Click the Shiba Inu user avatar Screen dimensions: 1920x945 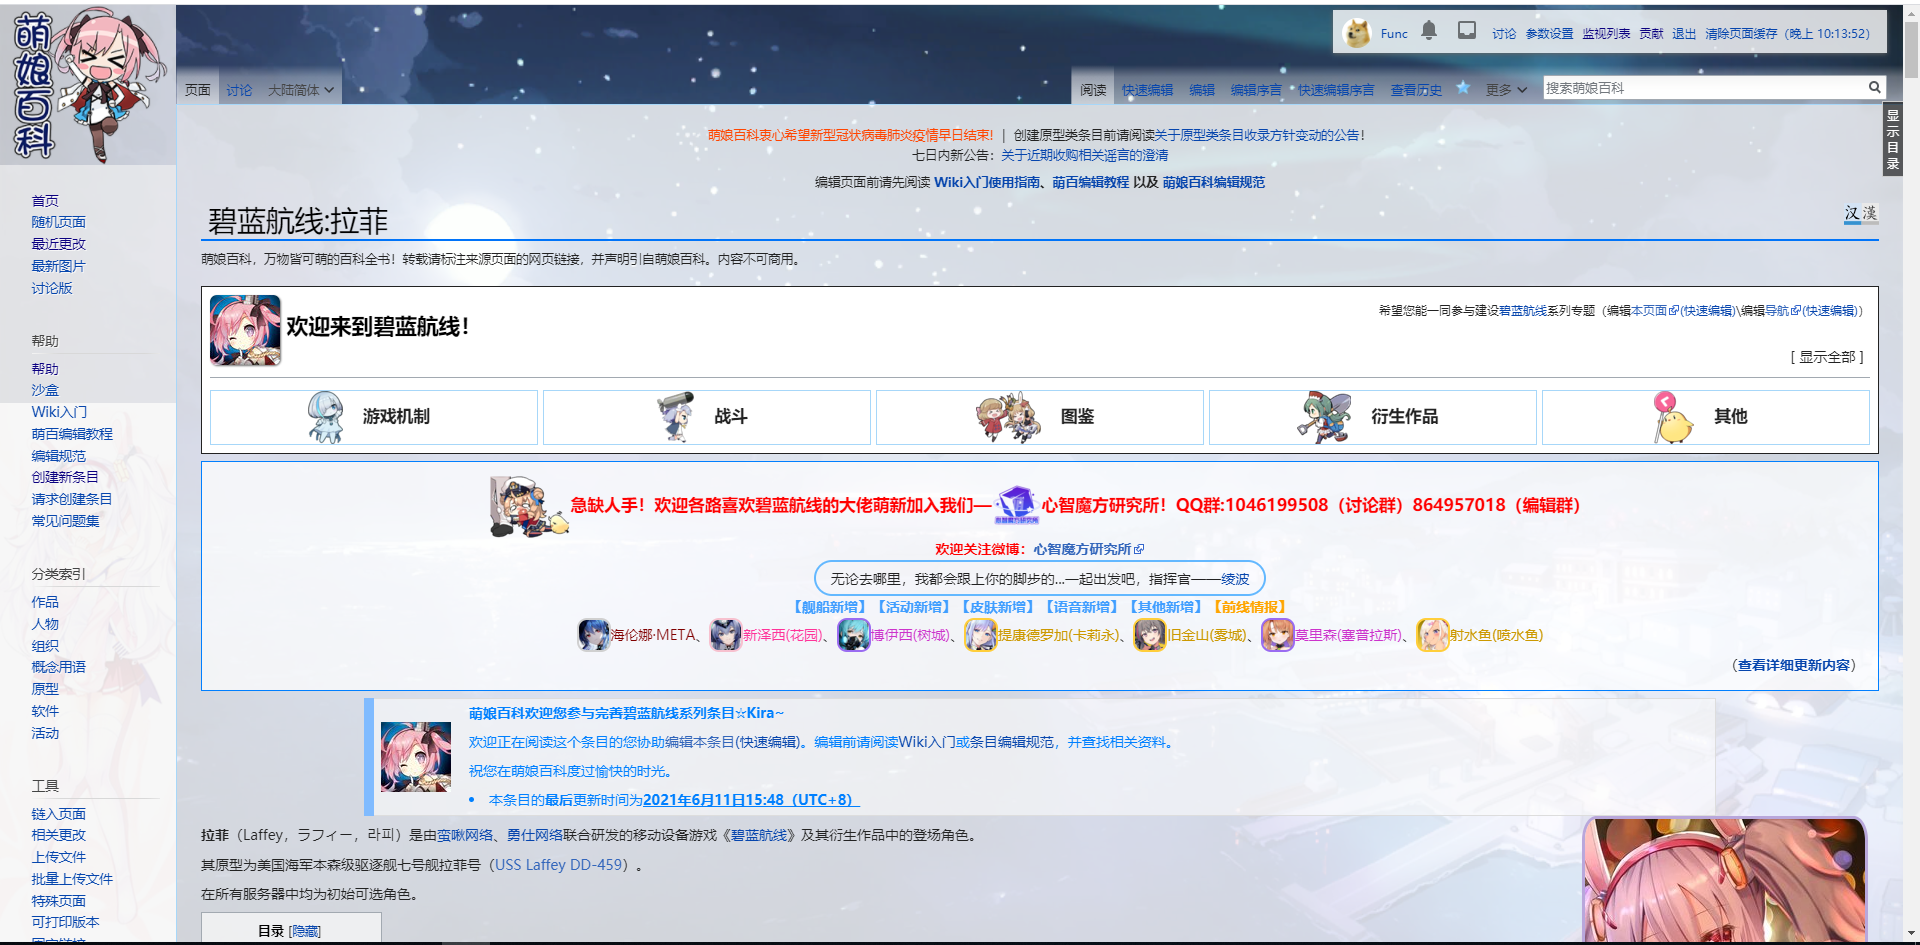point(1357,33)
